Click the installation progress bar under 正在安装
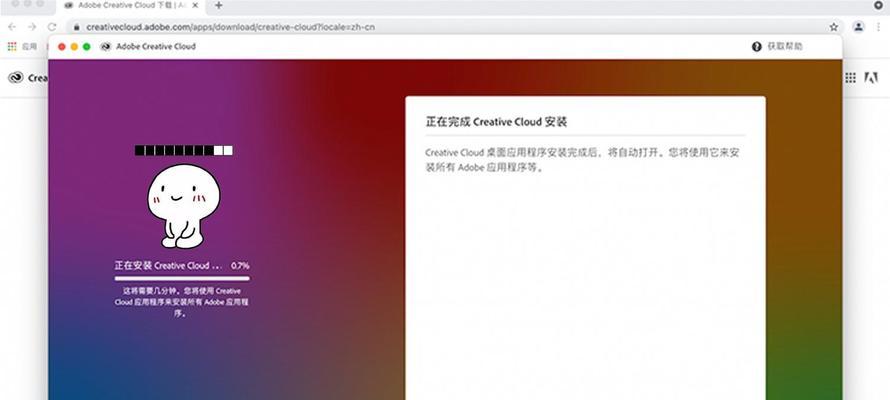 coord(182,279)
